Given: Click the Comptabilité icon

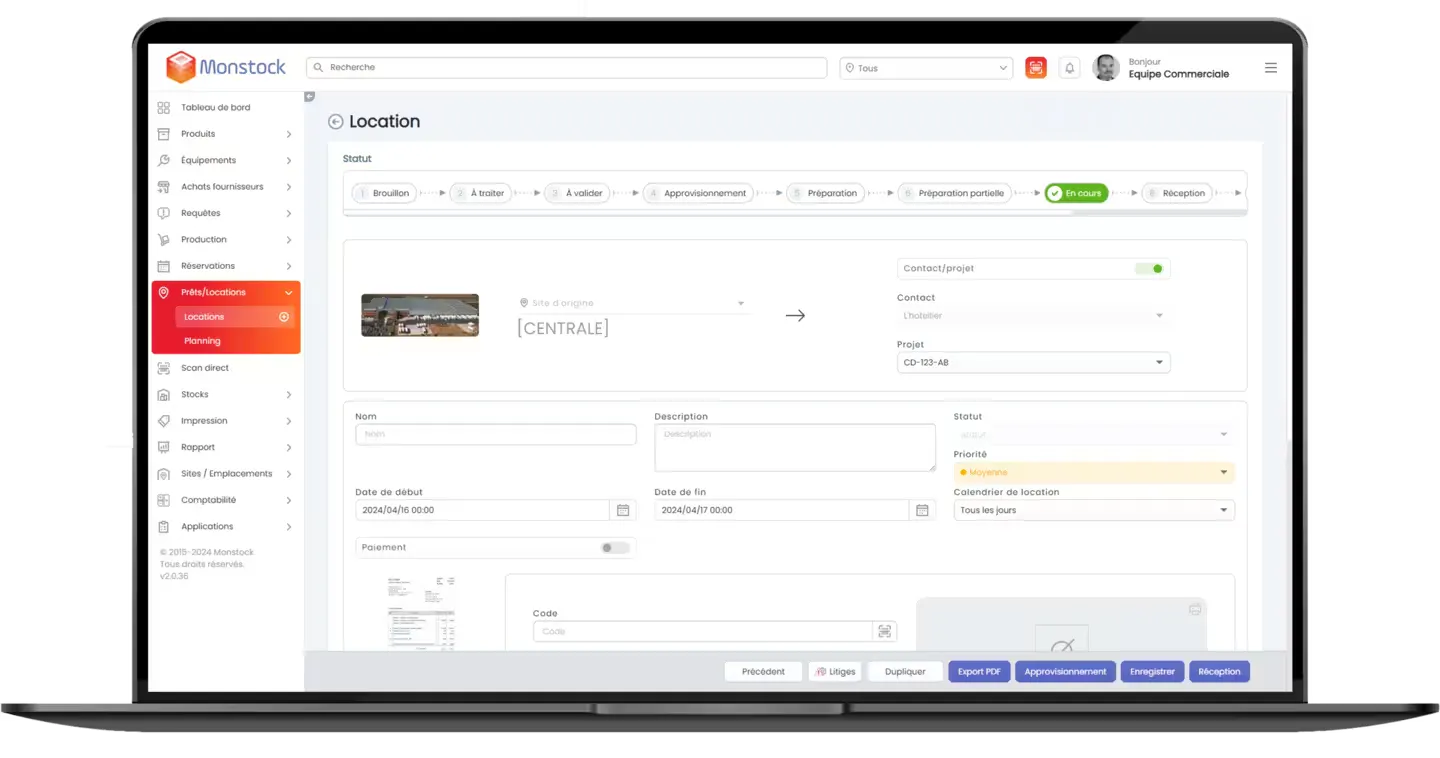Looking at the screenshot, I should (164, 500).
